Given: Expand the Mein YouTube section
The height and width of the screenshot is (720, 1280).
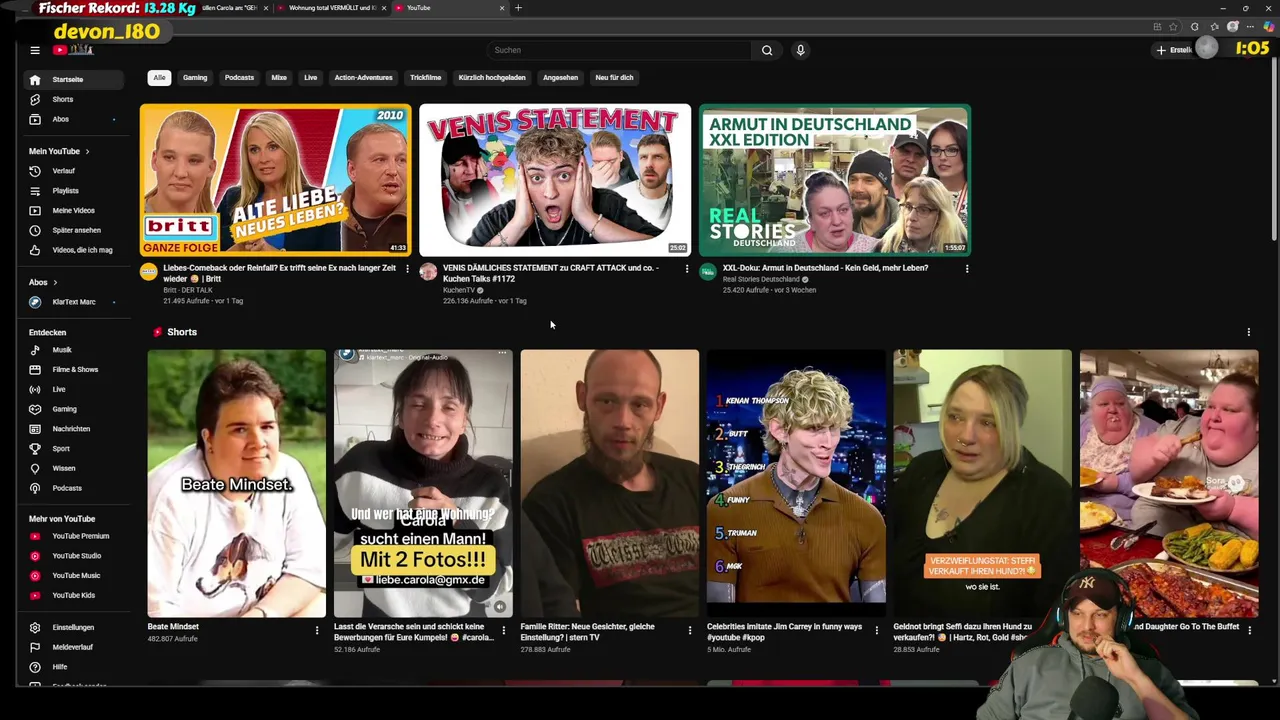Looking at the screenshot, I should 59,151.
